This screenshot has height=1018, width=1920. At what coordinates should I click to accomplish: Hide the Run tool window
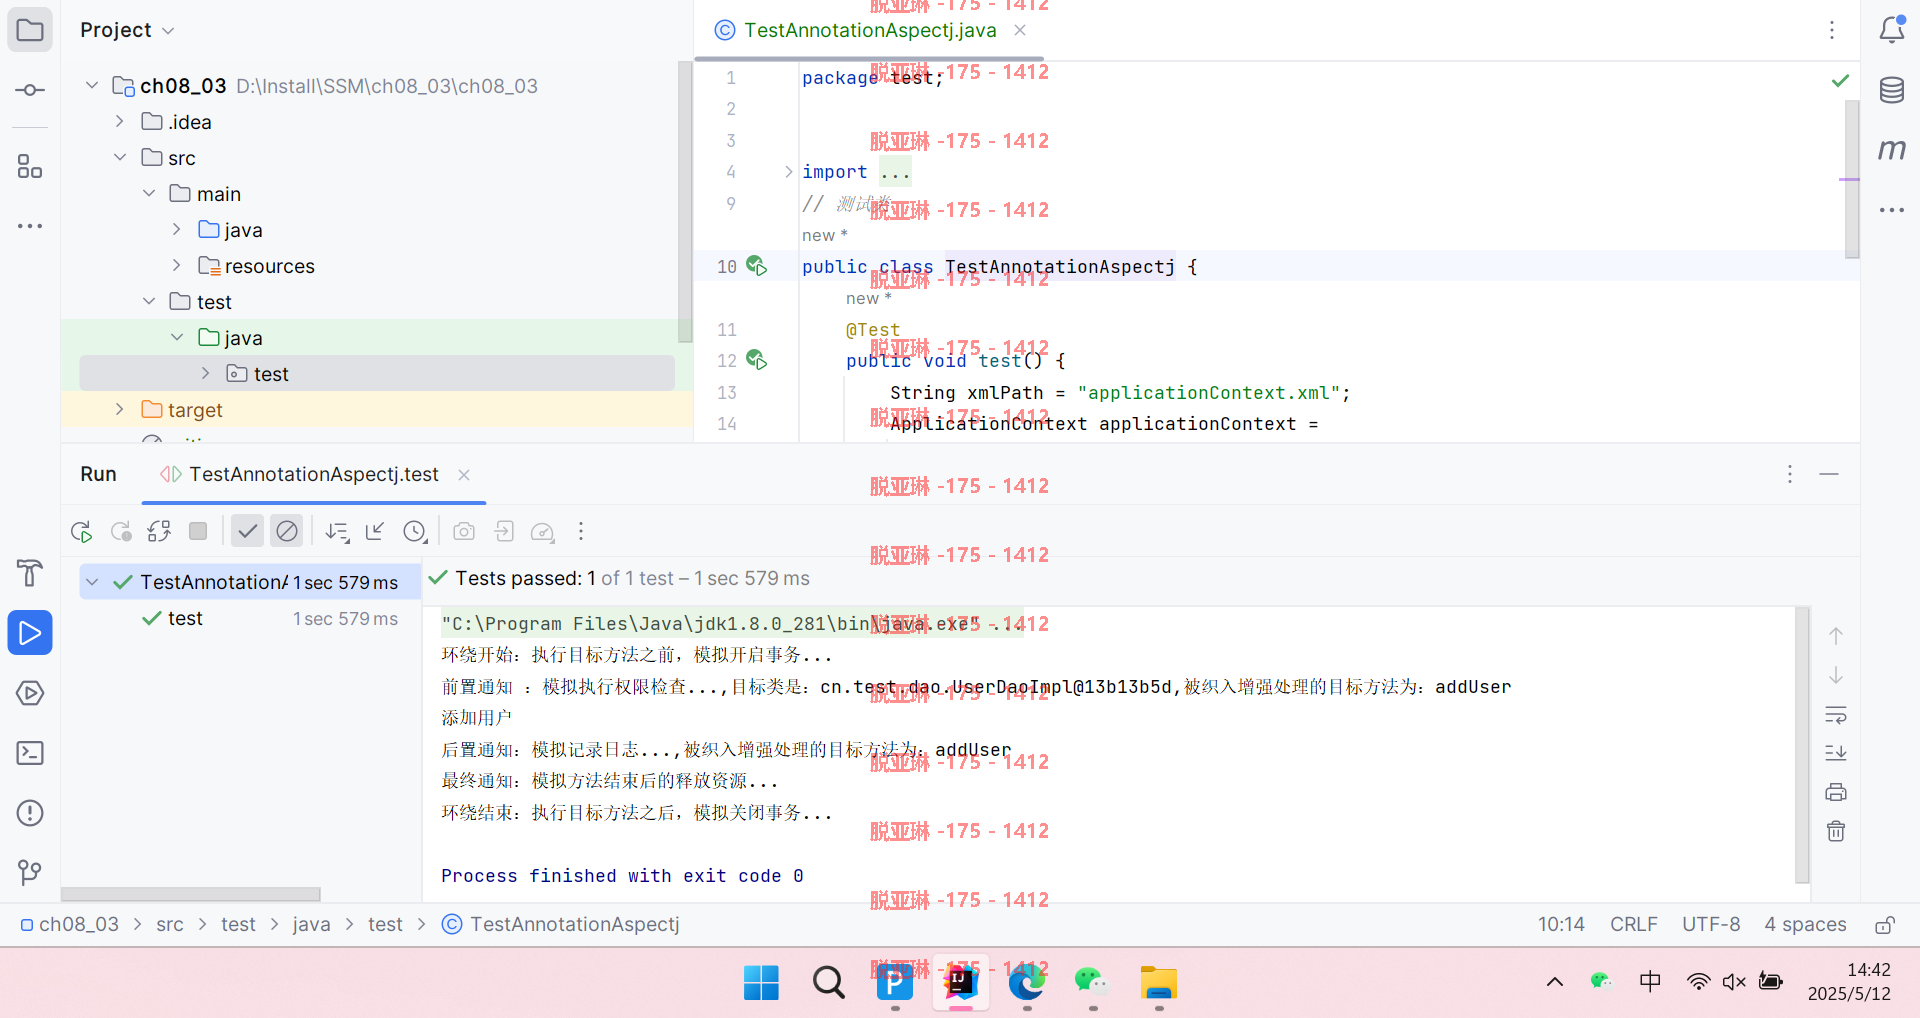[x=1829, y=474]
